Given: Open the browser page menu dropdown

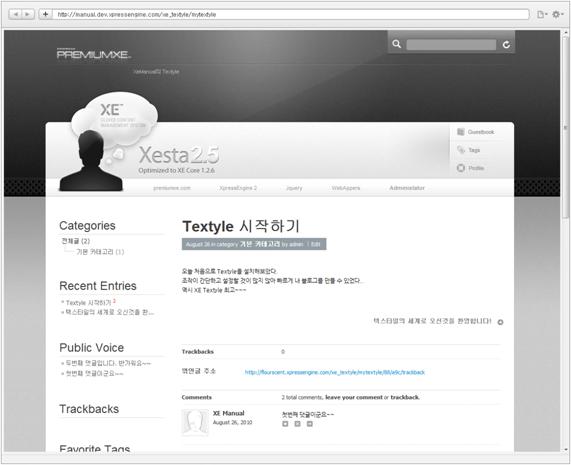Looking at the screenshot, I should [x=543, y=14].
